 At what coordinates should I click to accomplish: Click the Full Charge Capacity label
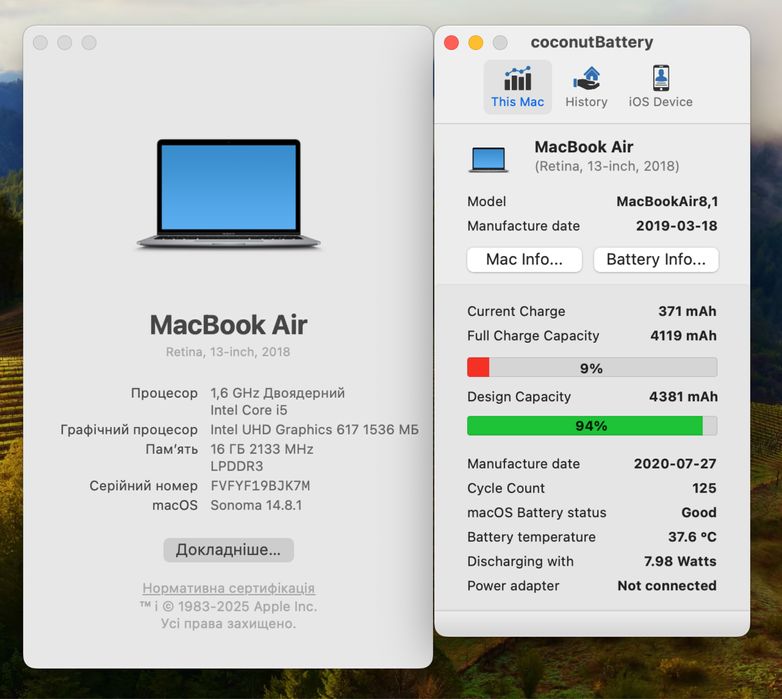pos(533,336)
